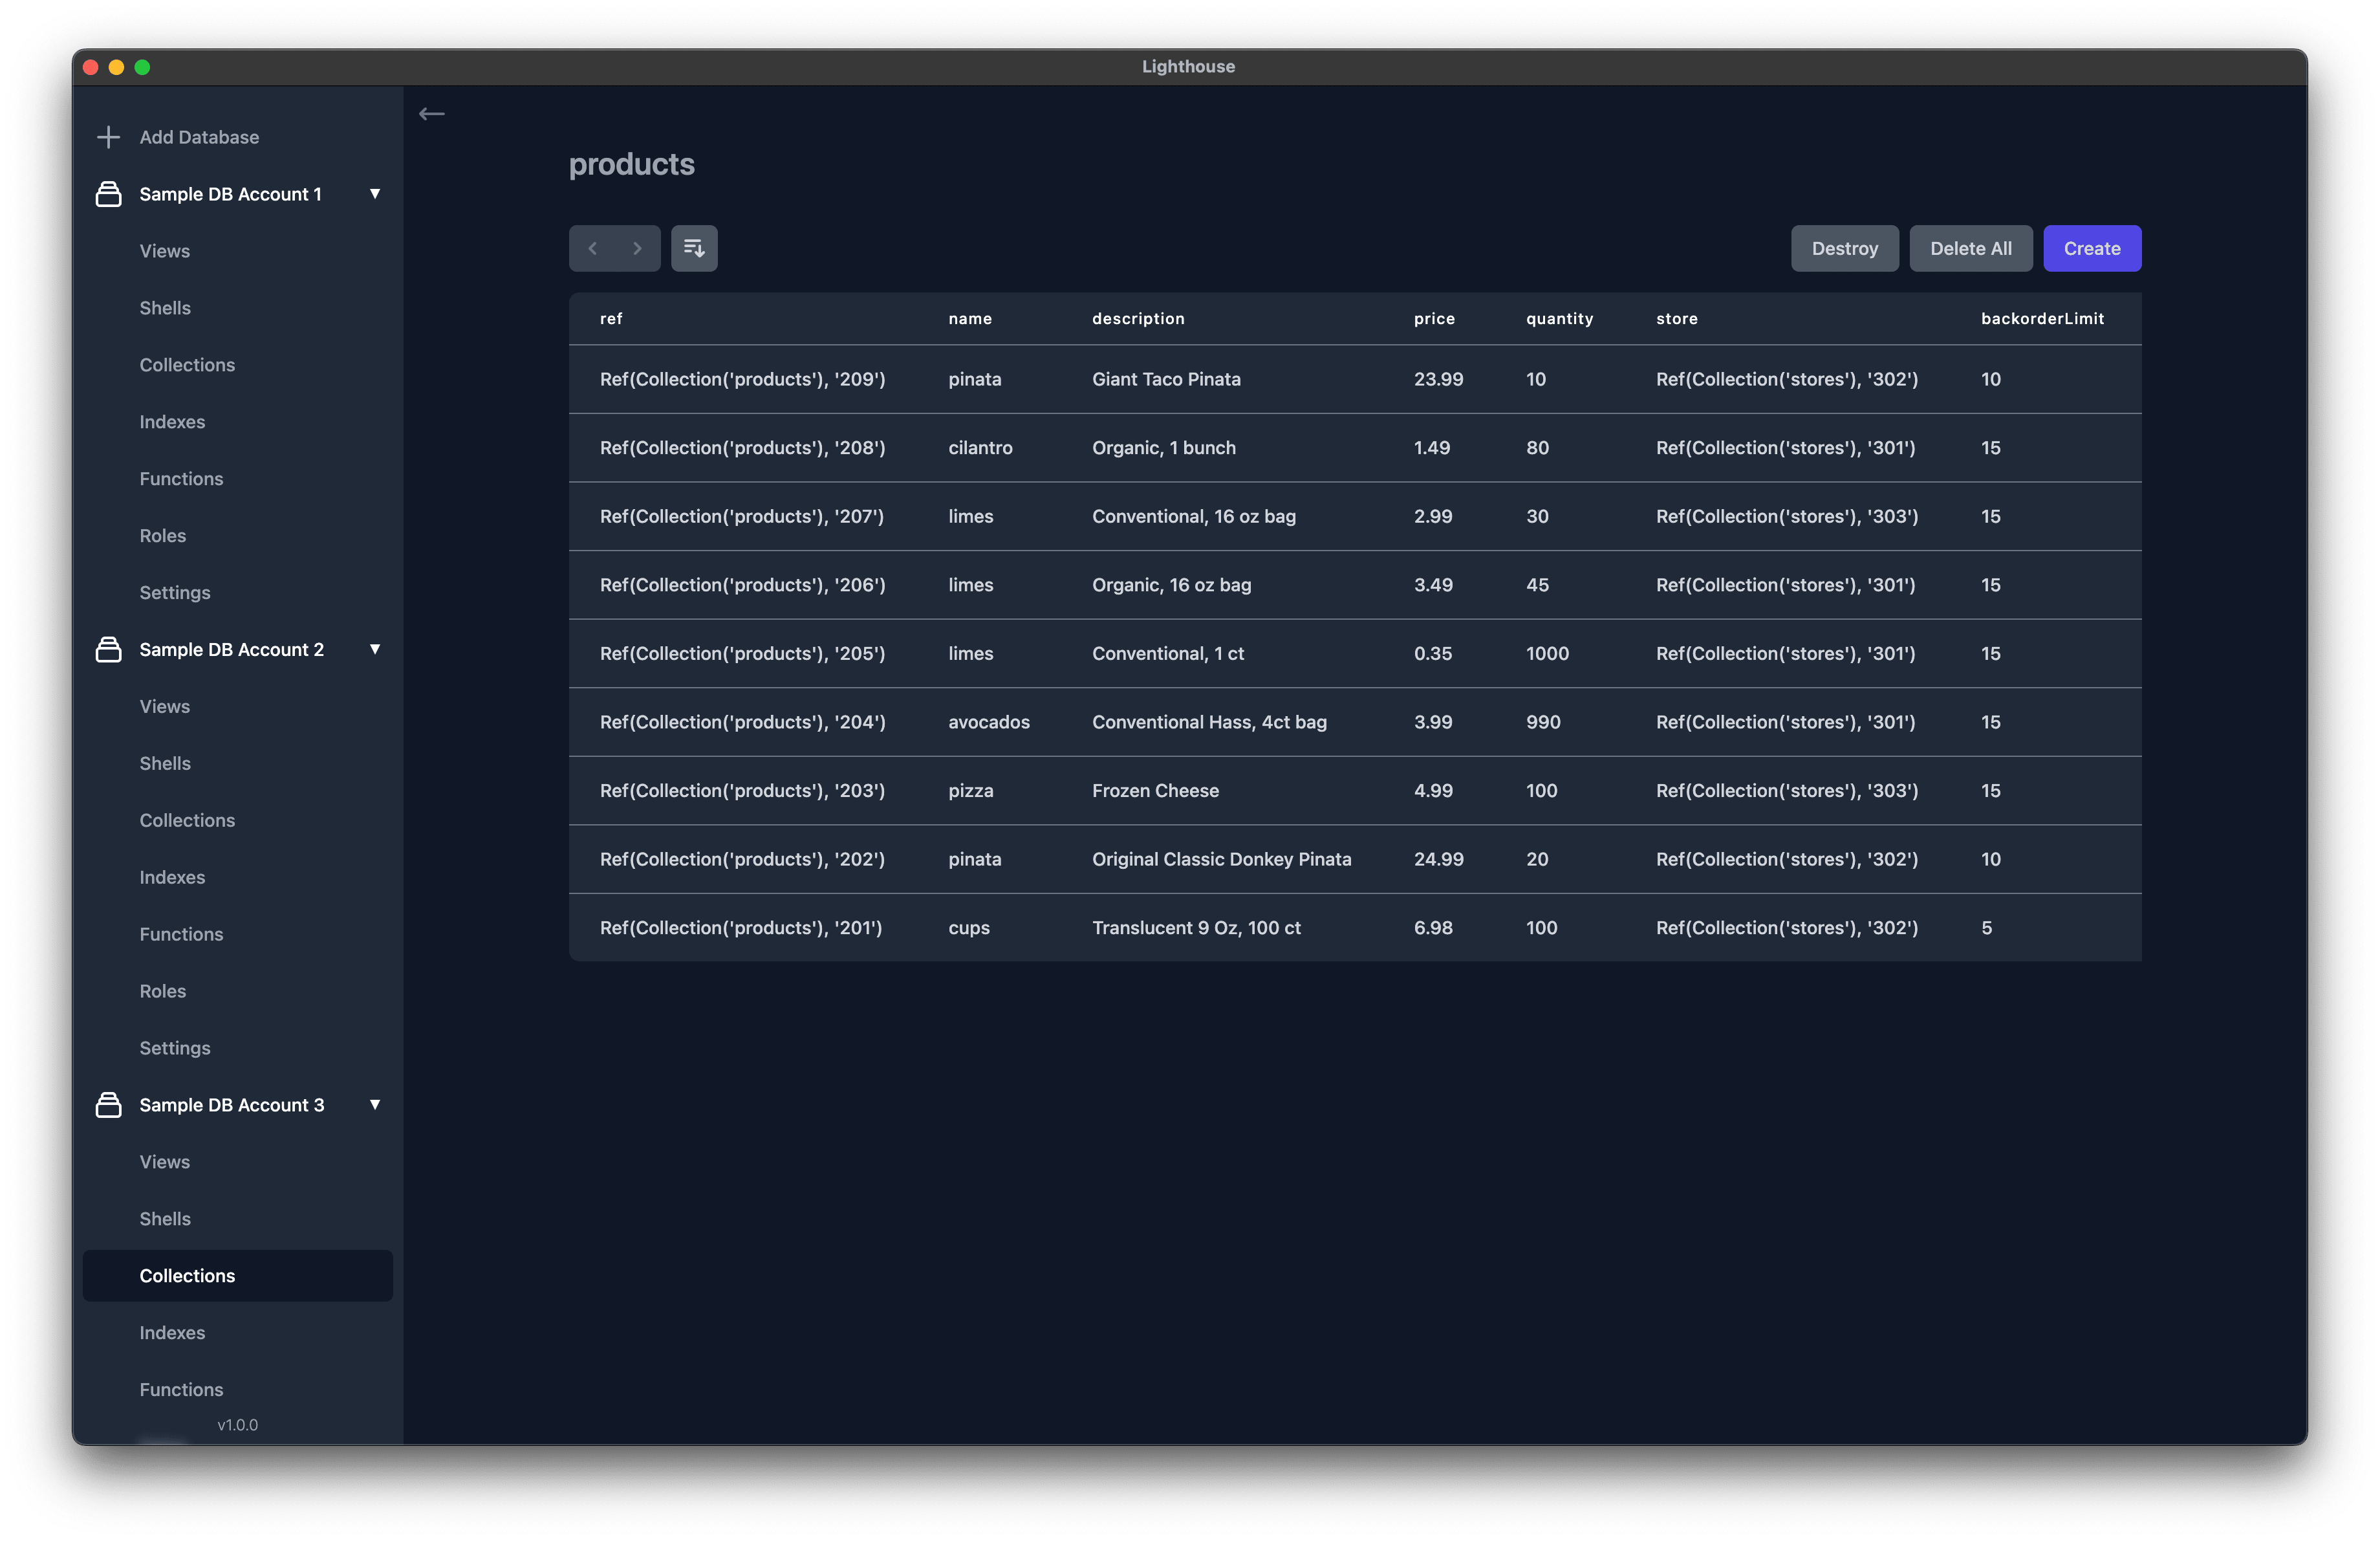Click the name column header
Image resolution: width=2380 pixels, height=1541 pixels.
[970, 319]
